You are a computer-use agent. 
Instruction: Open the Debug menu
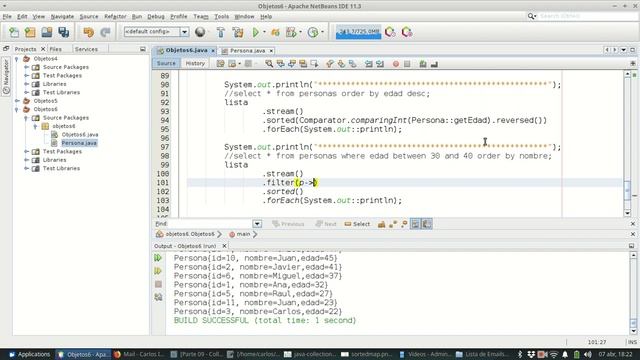click(156, 16)
